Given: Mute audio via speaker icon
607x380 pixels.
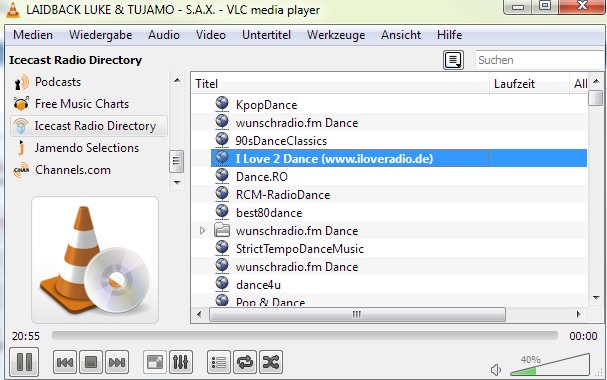Looking at the screenshot, I should (x=496, y=370).
